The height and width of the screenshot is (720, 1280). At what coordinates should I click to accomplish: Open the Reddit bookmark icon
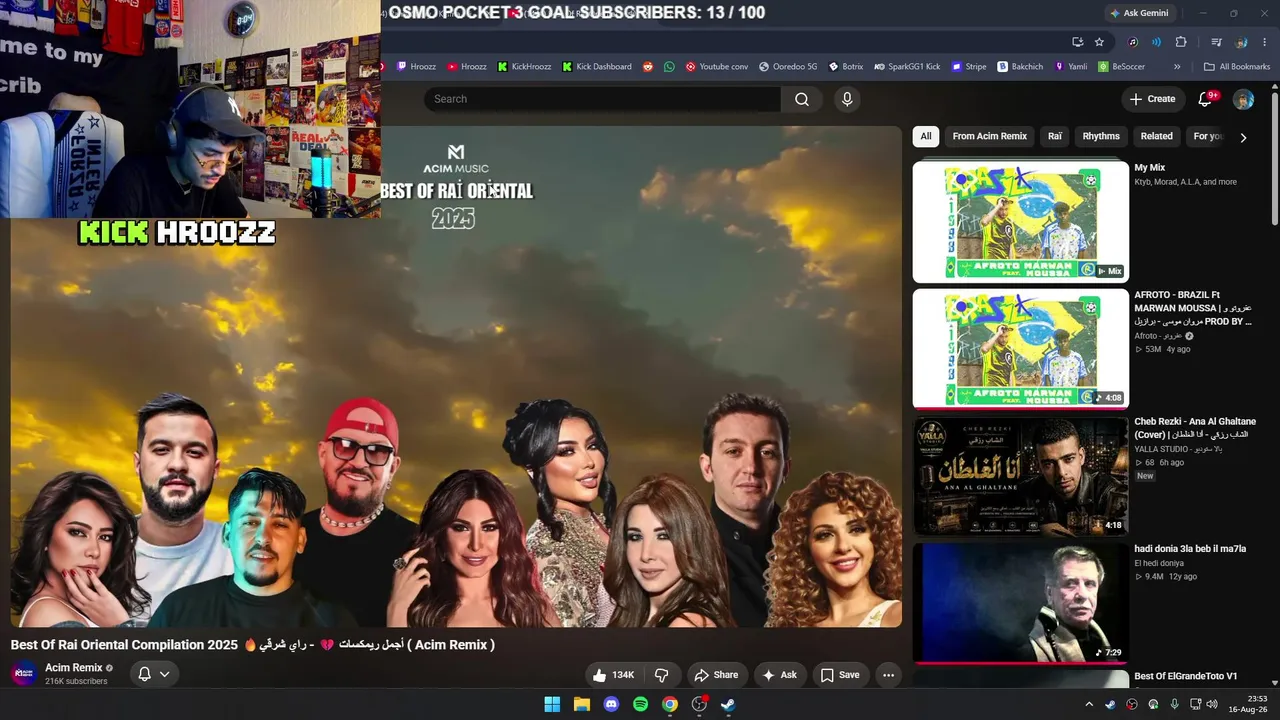coord(648,67)
